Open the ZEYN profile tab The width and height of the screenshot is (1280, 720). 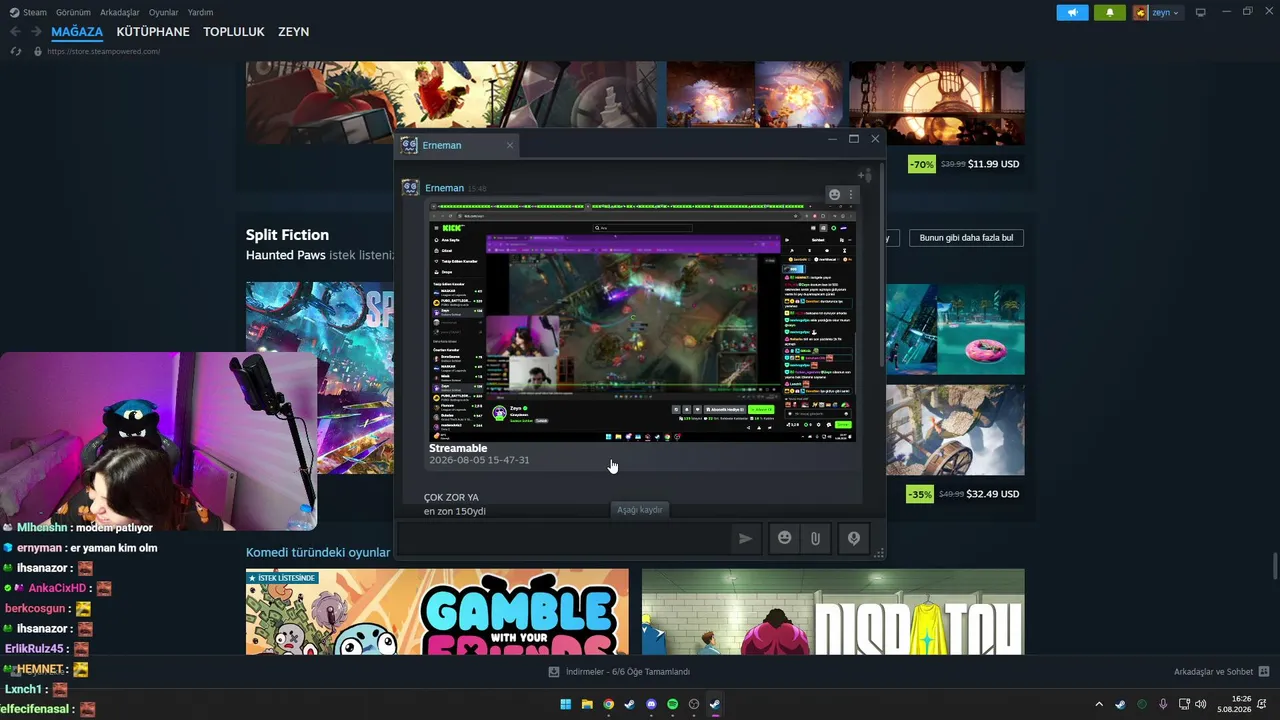[x=294, y=32]
